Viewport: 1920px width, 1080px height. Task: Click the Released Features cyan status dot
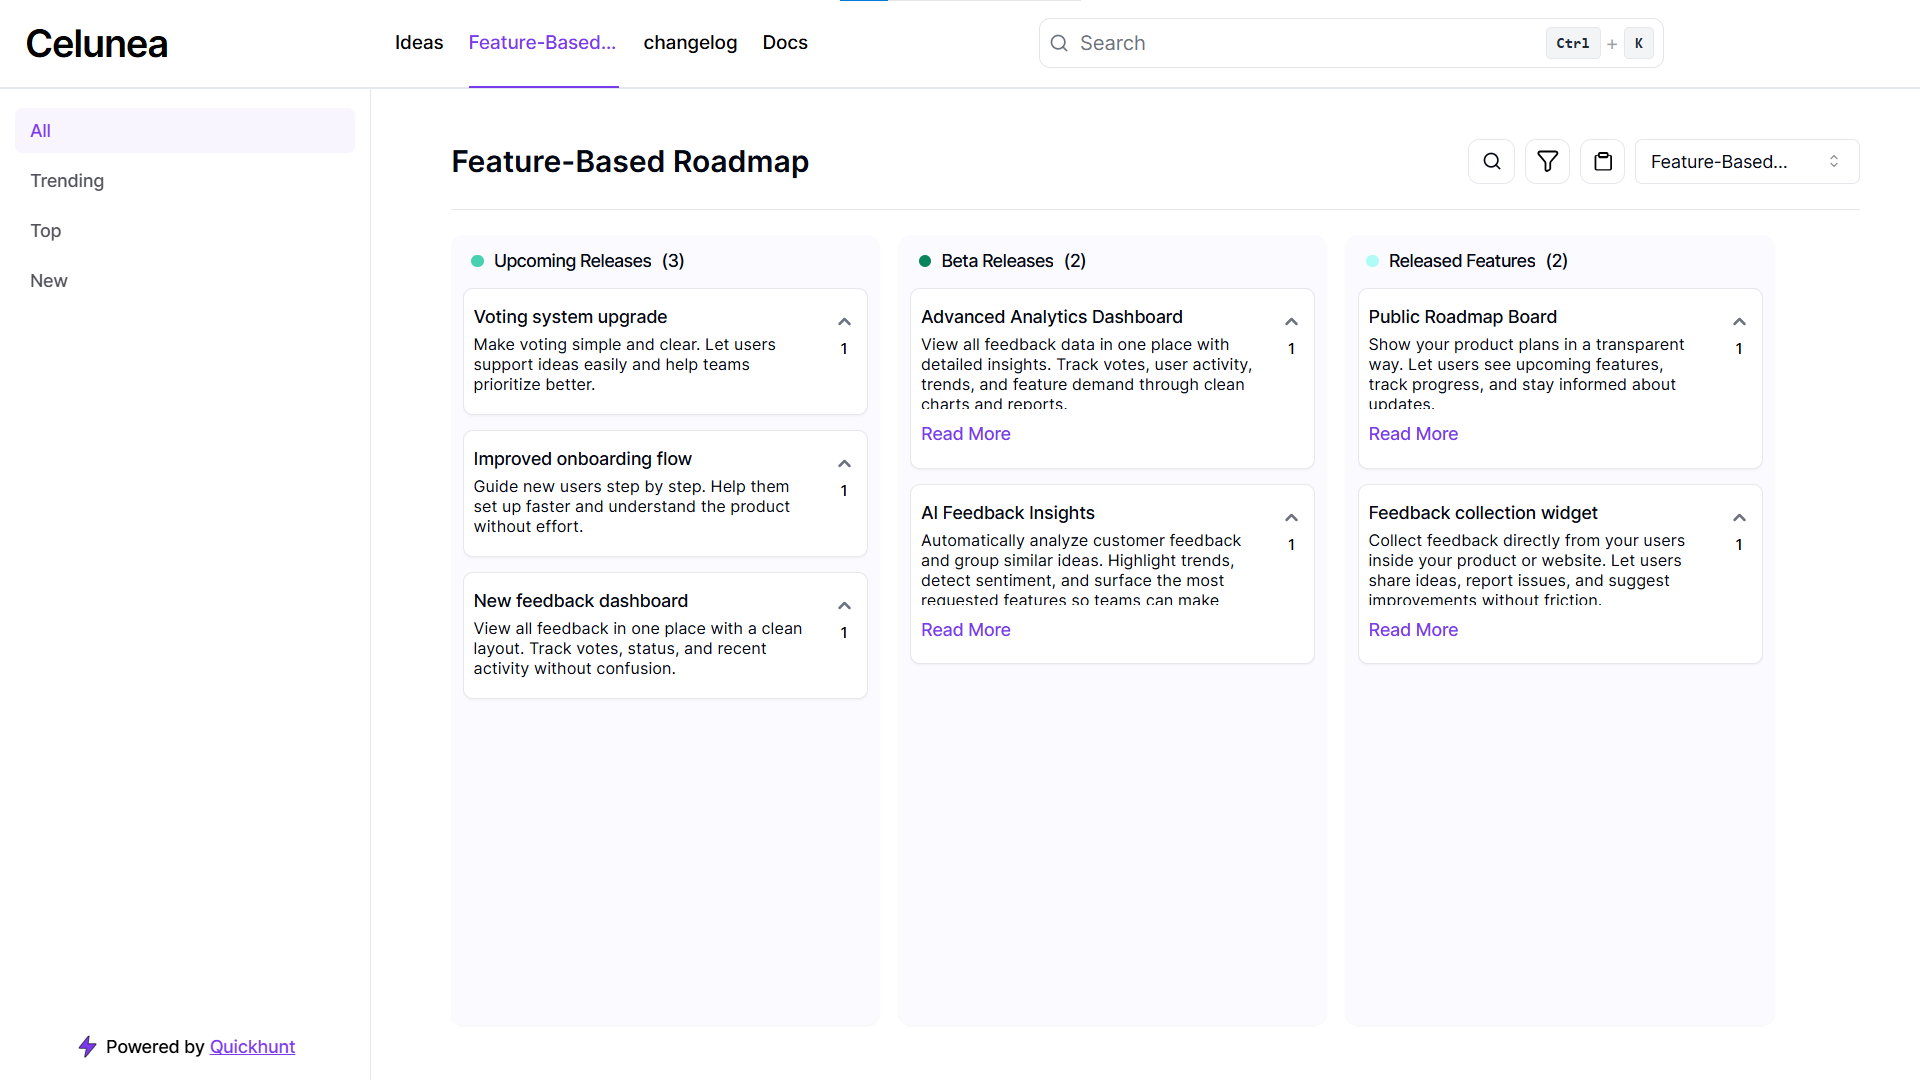coord(1372,261)
